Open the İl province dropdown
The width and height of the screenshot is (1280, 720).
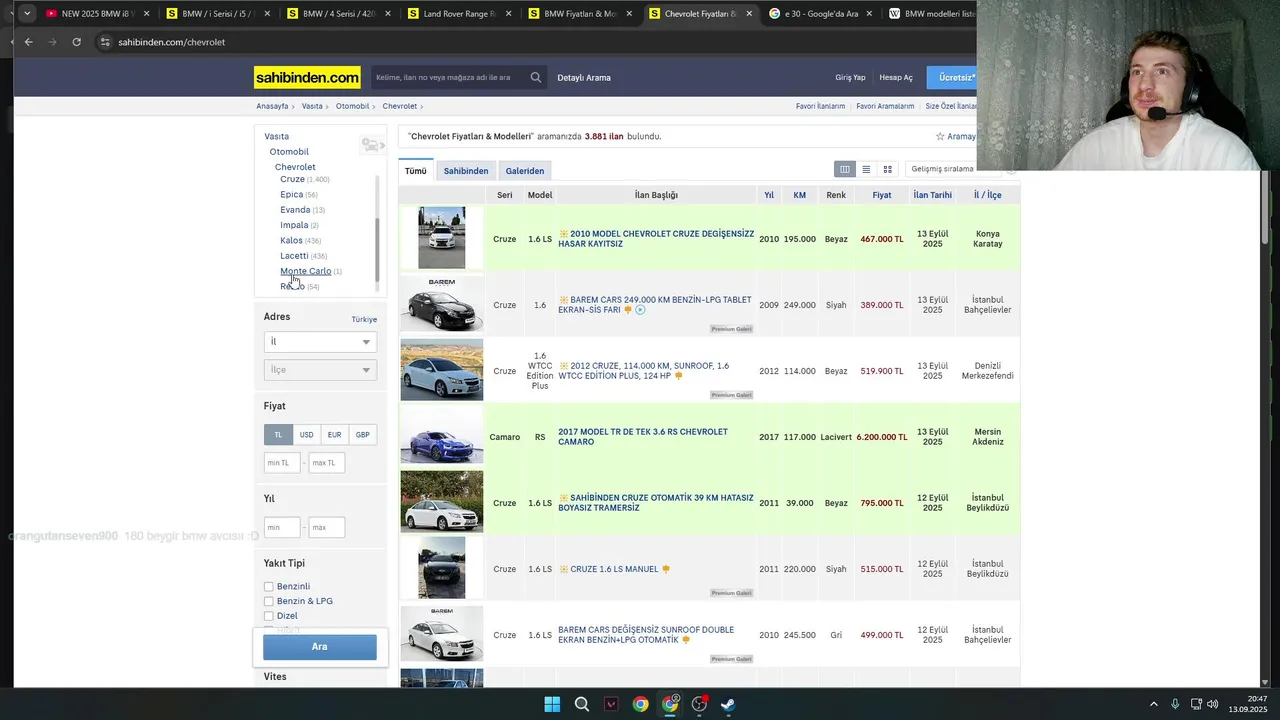pyautogui.click(x=320, y=342)
